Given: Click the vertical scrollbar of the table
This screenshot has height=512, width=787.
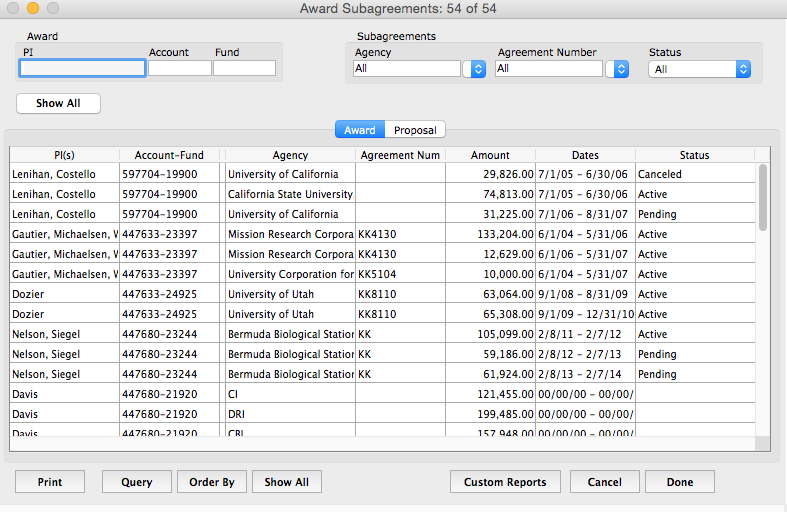Looking at the screenshot, I should (x=763, y=300).
